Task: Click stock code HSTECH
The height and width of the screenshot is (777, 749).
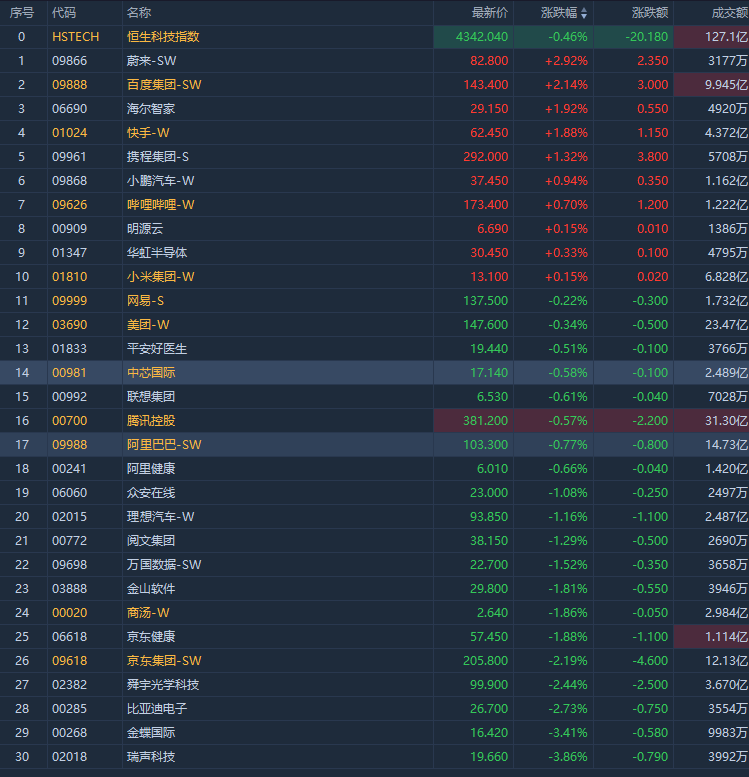Action: point(75,37)
